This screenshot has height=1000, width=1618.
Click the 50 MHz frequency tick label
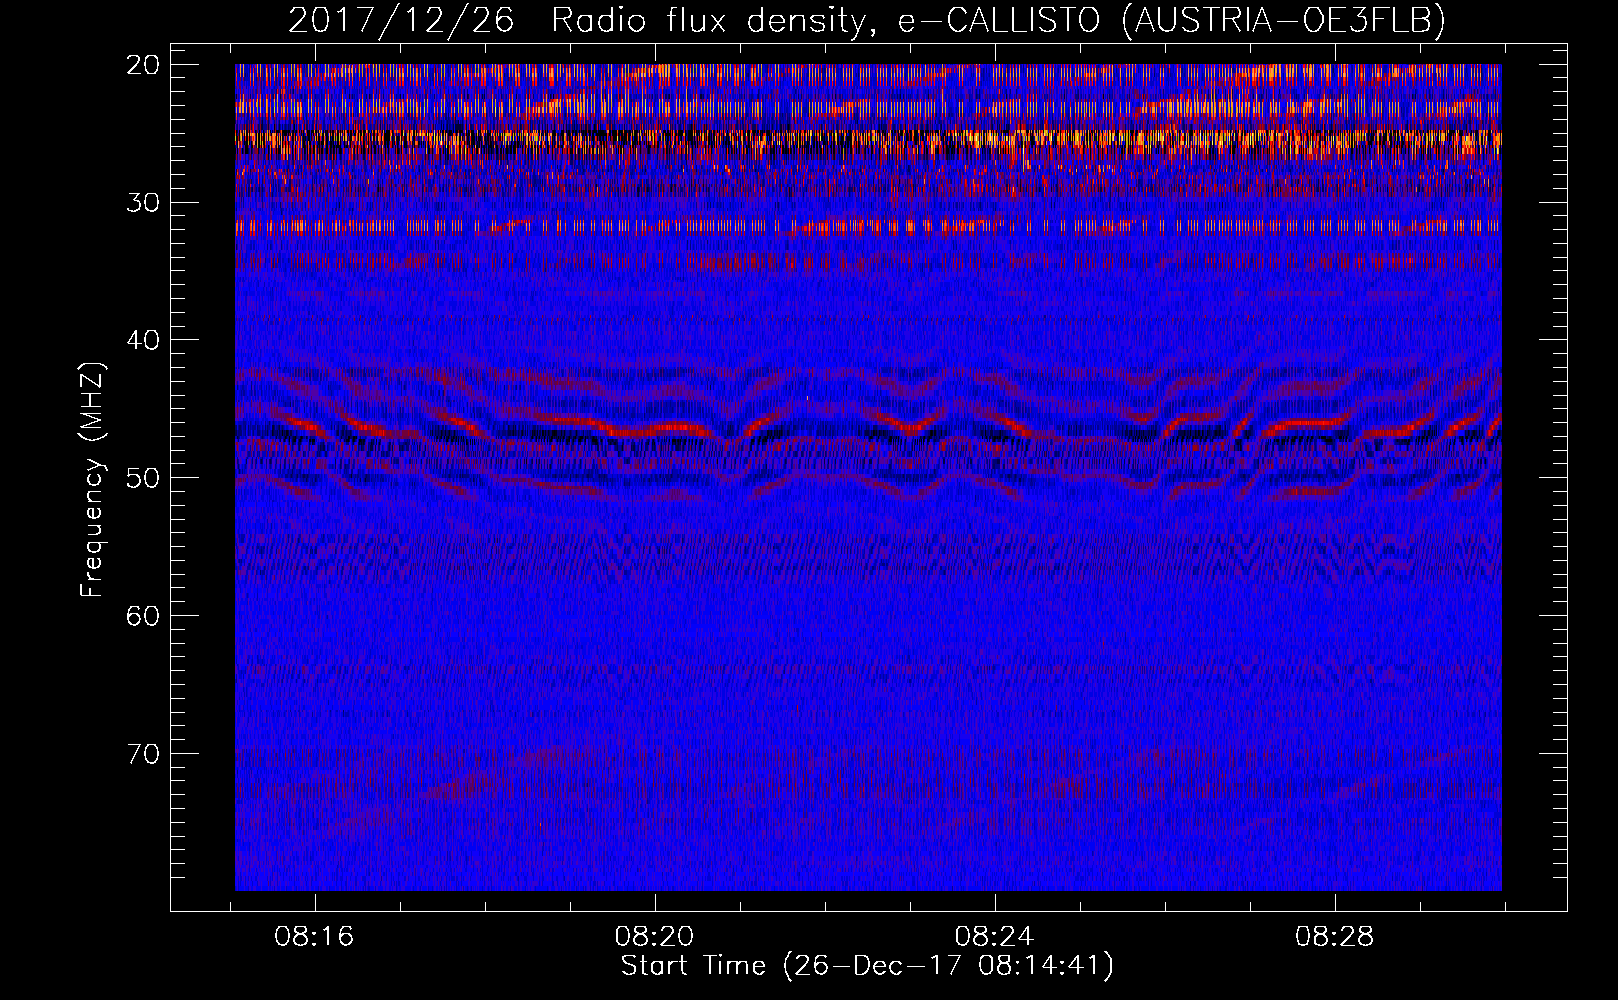point(144,478)
